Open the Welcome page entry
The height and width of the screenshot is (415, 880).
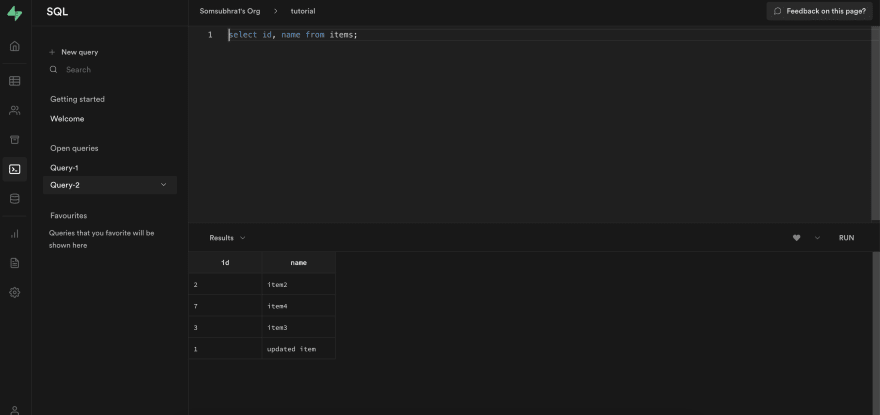[67, 118]
